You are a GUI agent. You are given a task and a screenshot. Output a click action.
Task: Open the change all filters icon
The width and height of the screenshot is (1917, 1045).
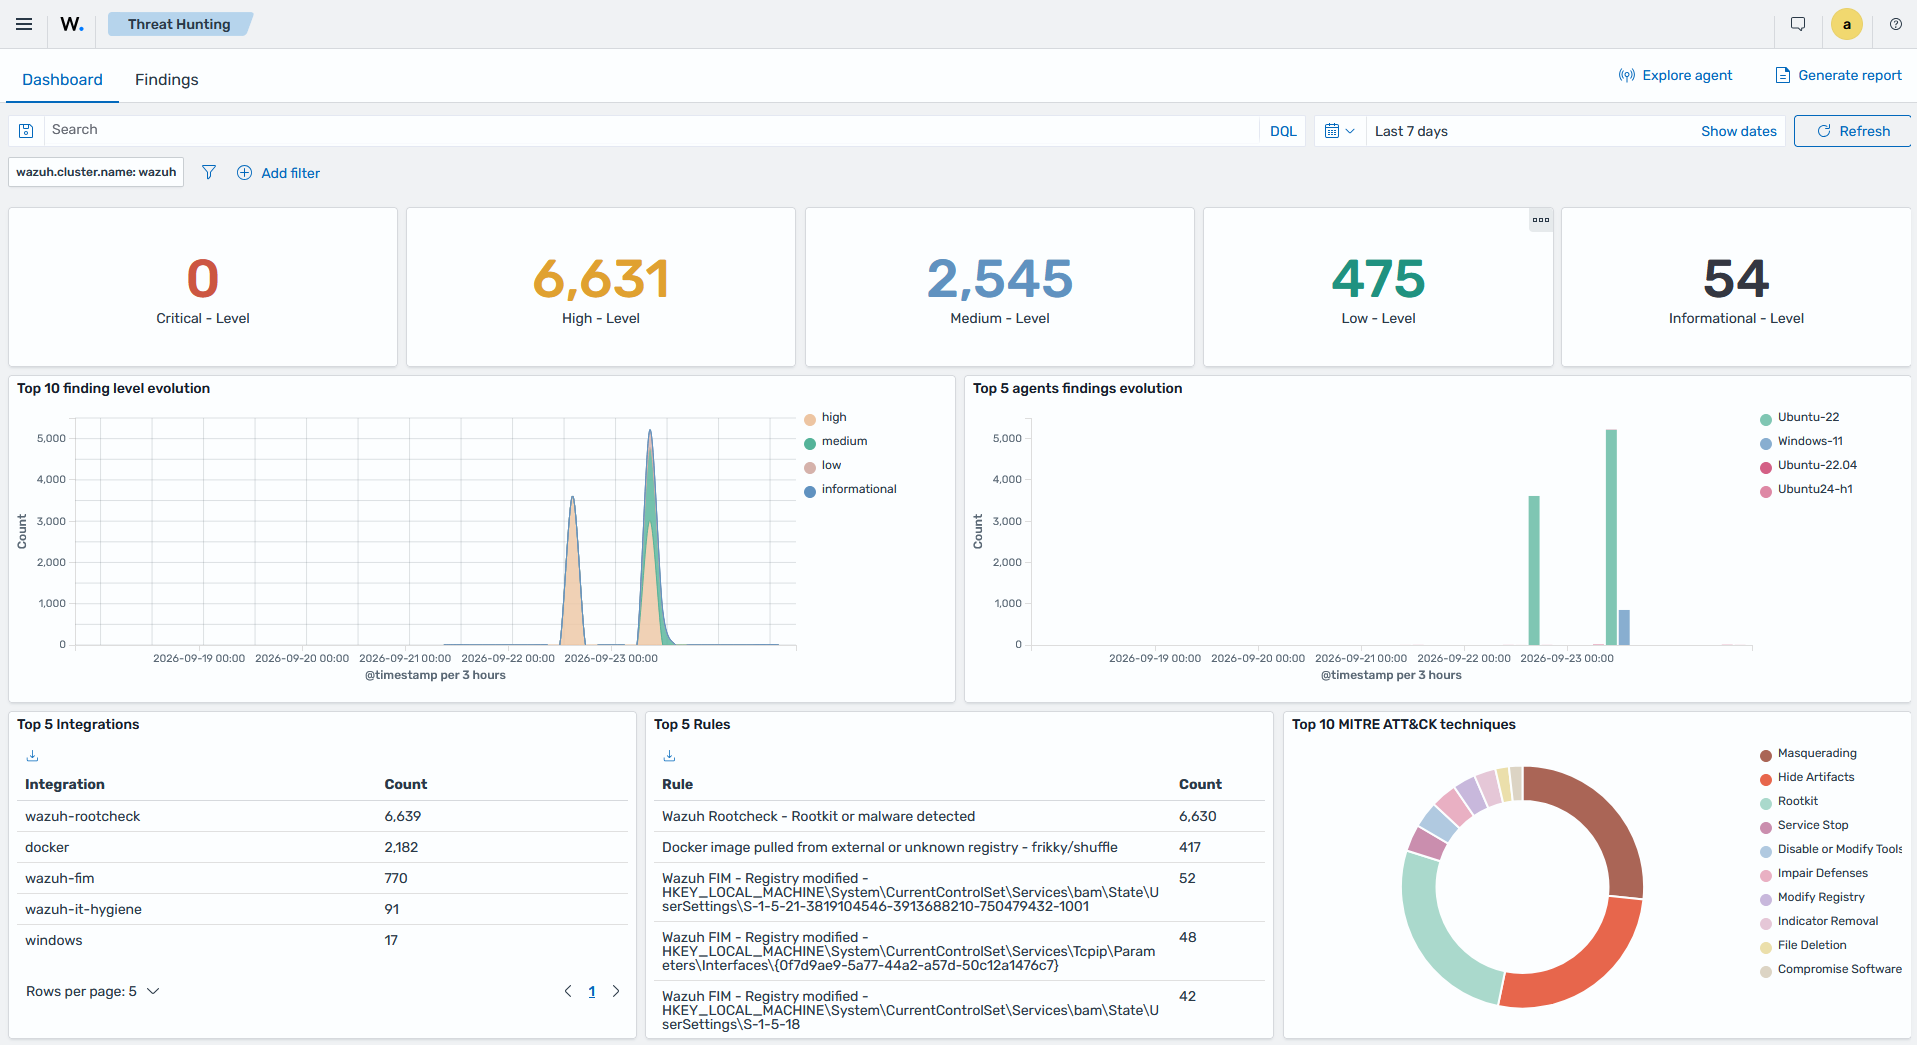[x=209, y=172]
